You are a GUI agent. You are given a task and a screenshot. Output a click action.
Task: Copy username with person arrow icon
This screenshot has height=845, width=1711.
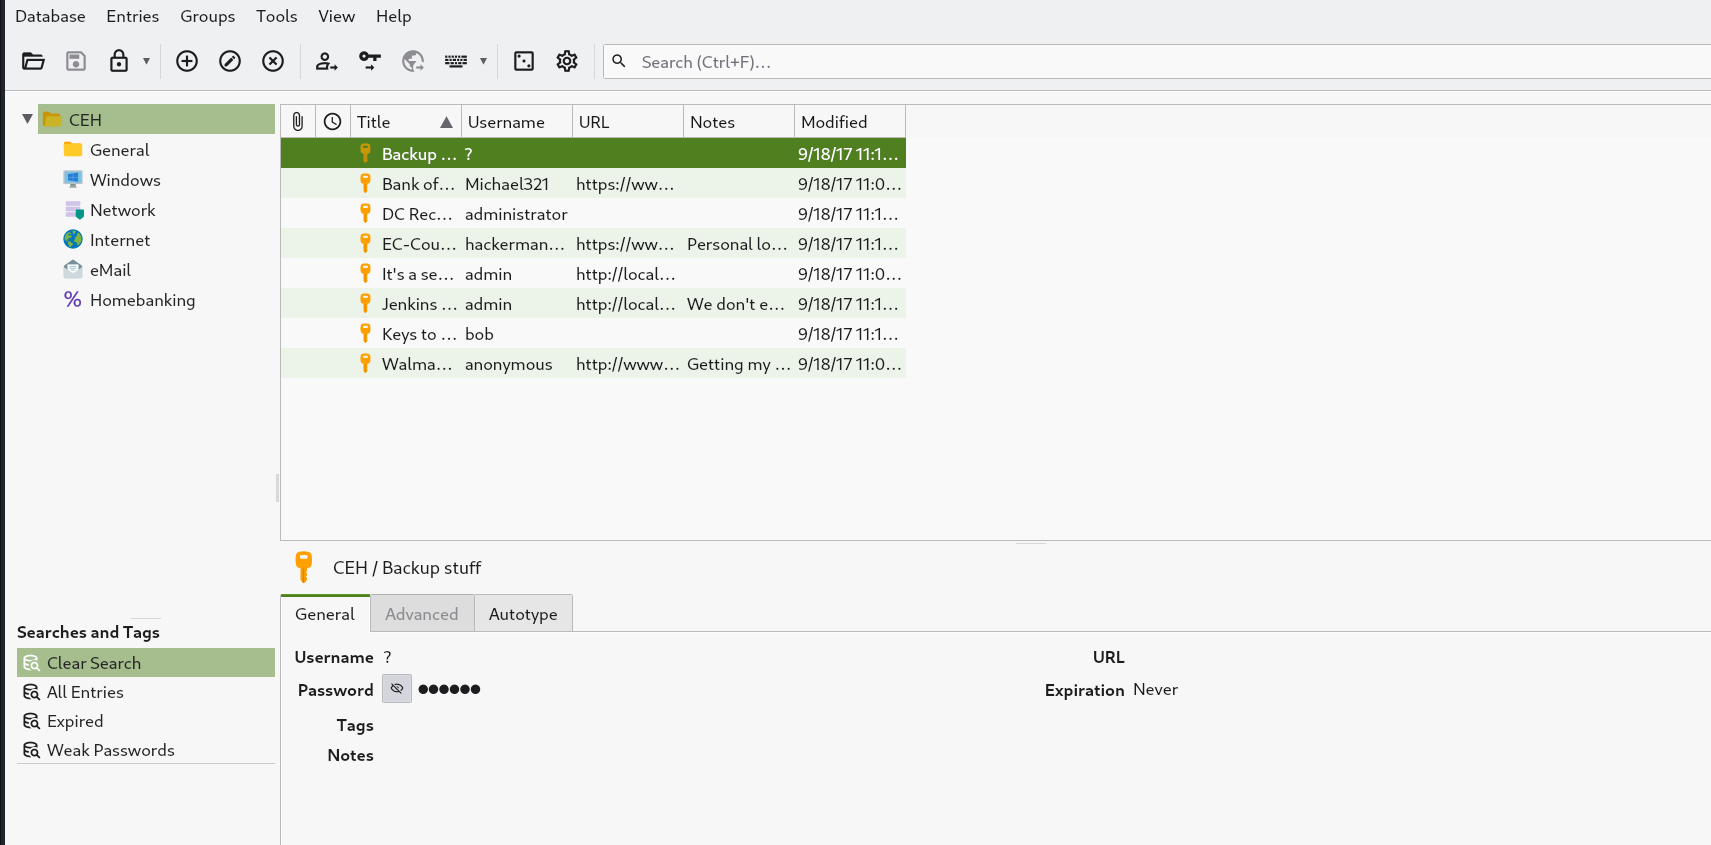click(x=326, y=61)
